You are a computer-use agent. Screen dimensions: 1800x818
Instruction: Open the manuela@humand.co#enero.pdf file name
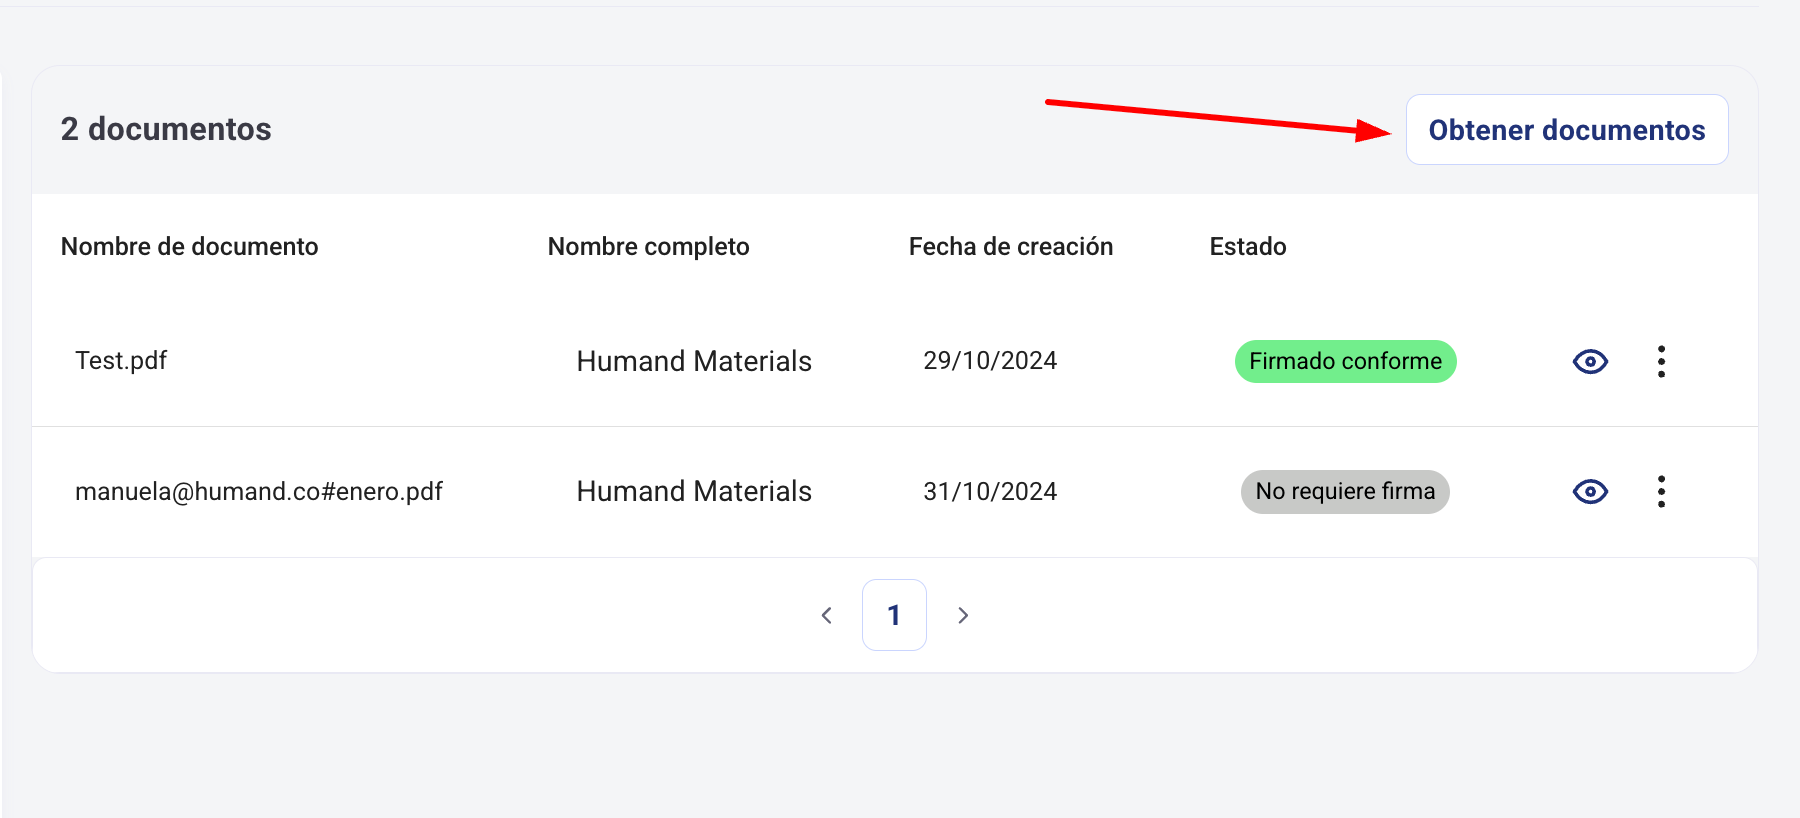tap(258, 491)
